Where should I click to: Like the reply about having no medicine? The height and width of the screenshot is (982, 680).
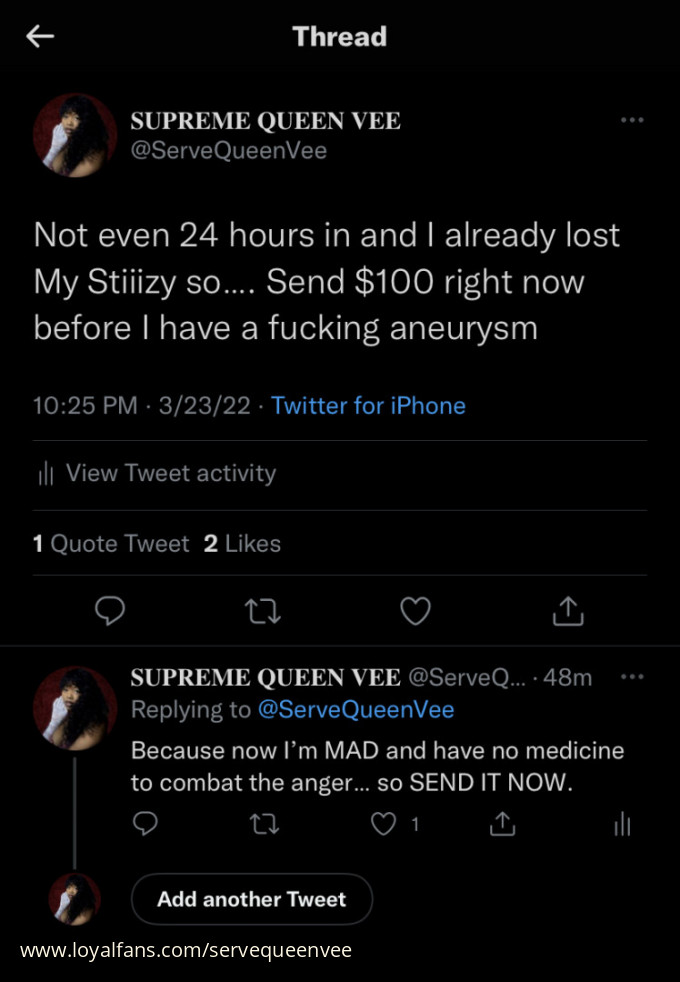[383, 824]
